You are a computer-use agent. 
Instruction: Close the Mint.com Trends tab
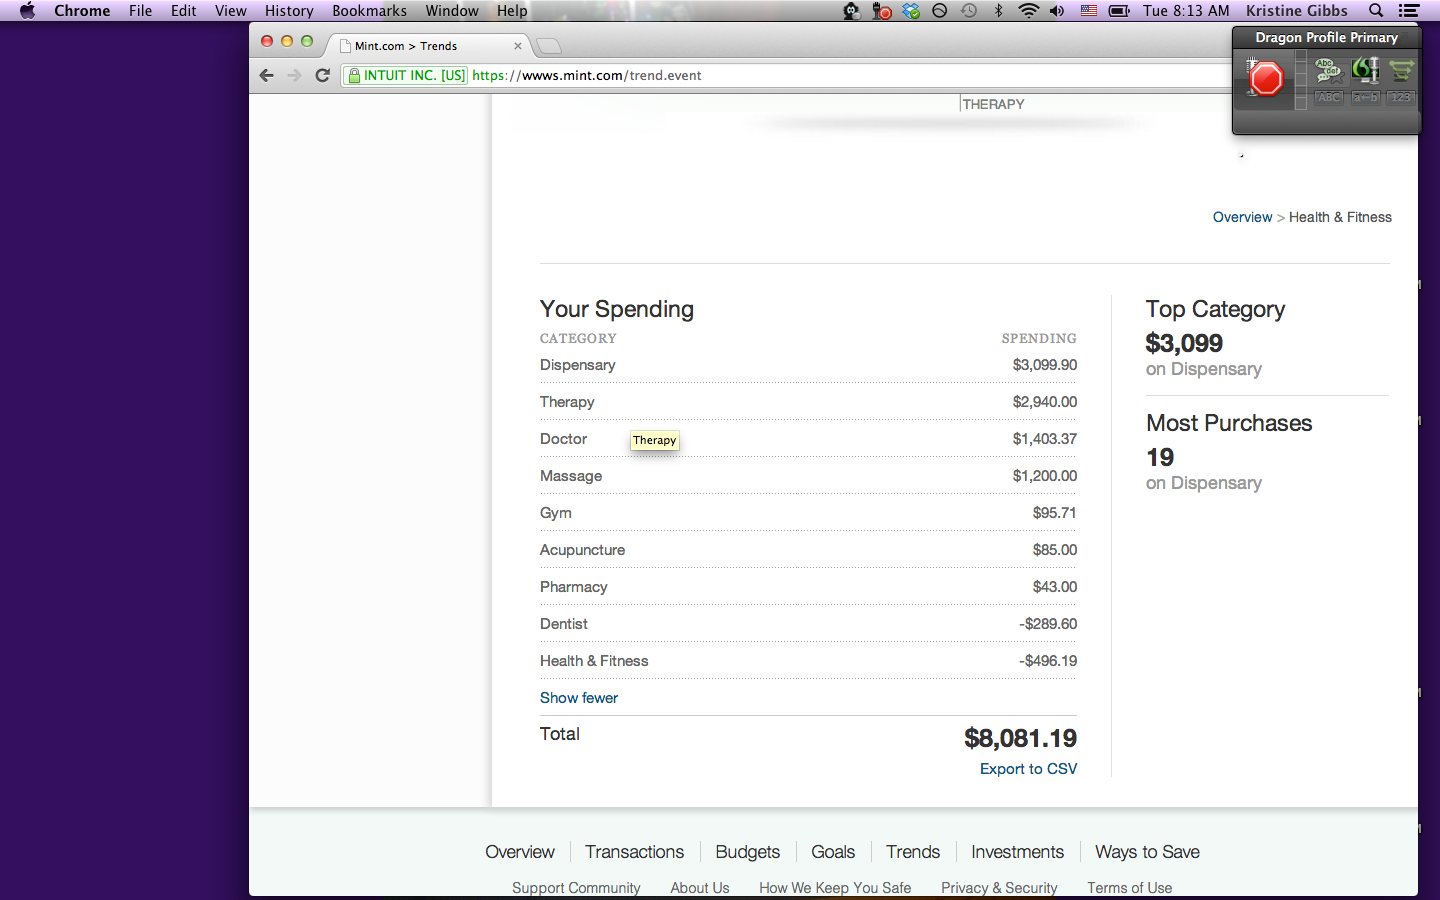pos(518,46)
